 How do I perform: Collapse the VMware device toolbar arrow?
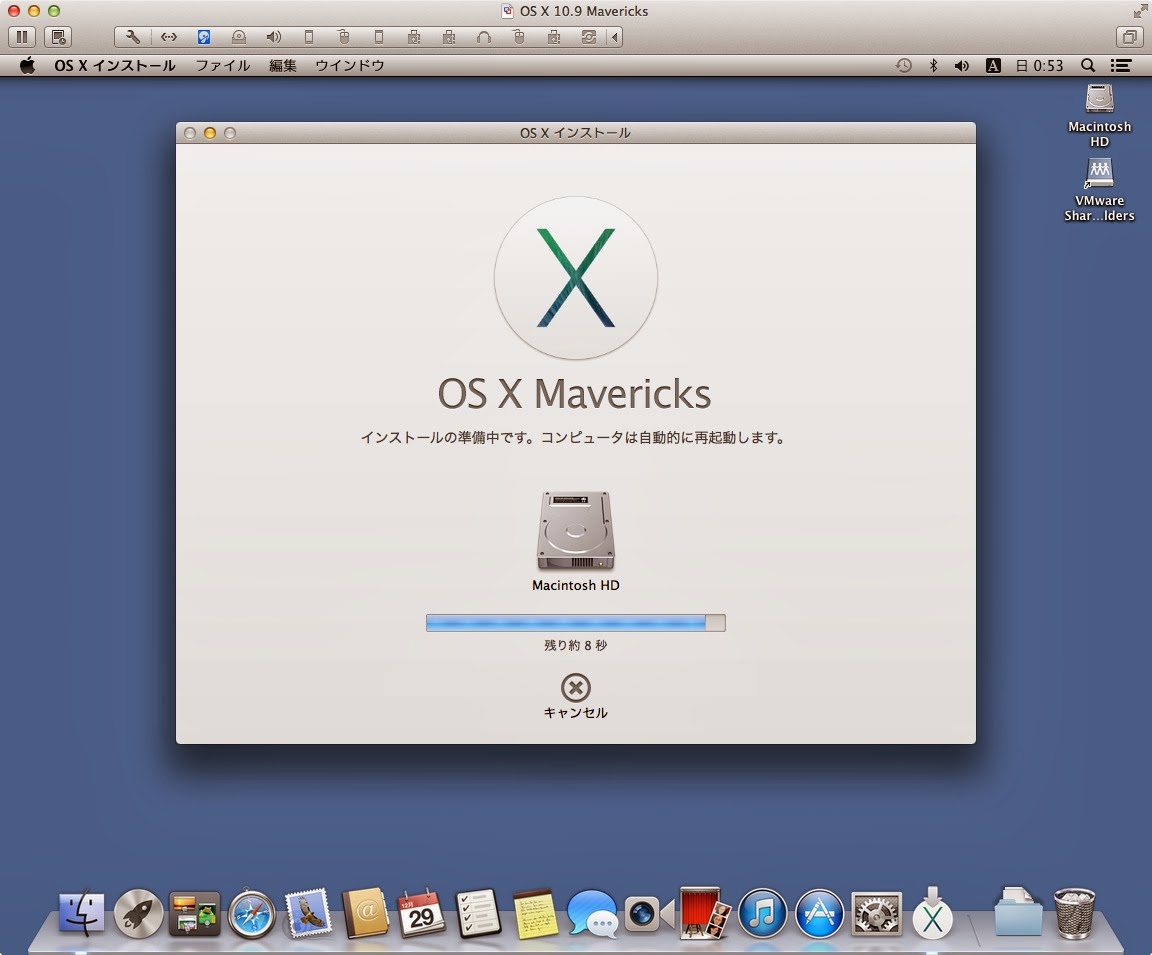pos(615,37)
